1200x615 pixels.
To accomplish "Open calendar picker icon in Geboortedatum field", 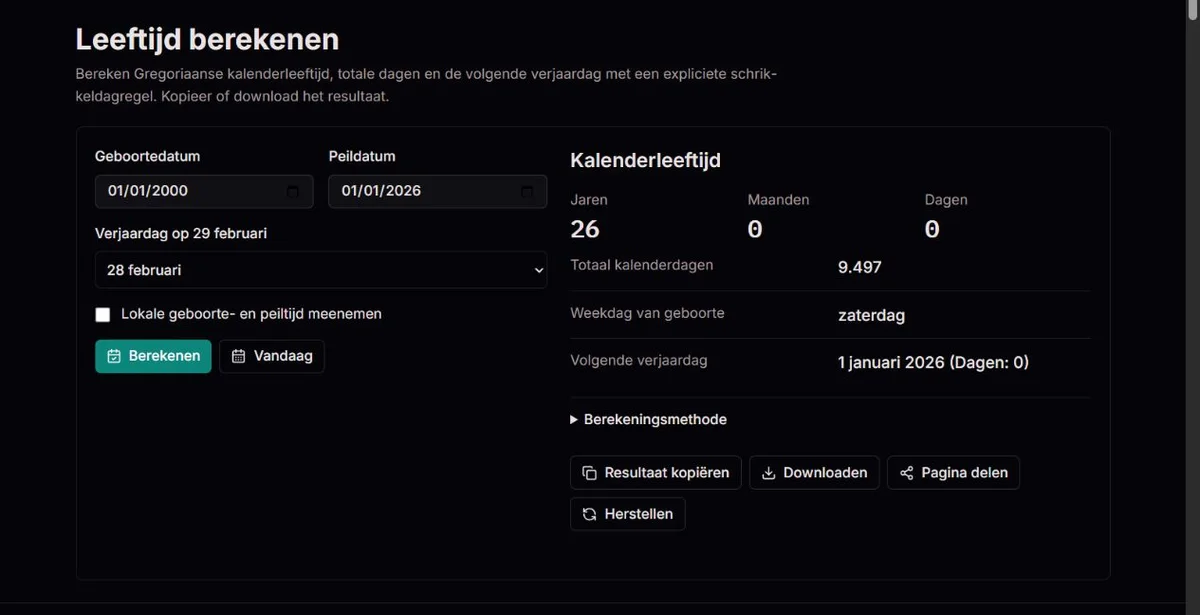I will click(292, 191).
